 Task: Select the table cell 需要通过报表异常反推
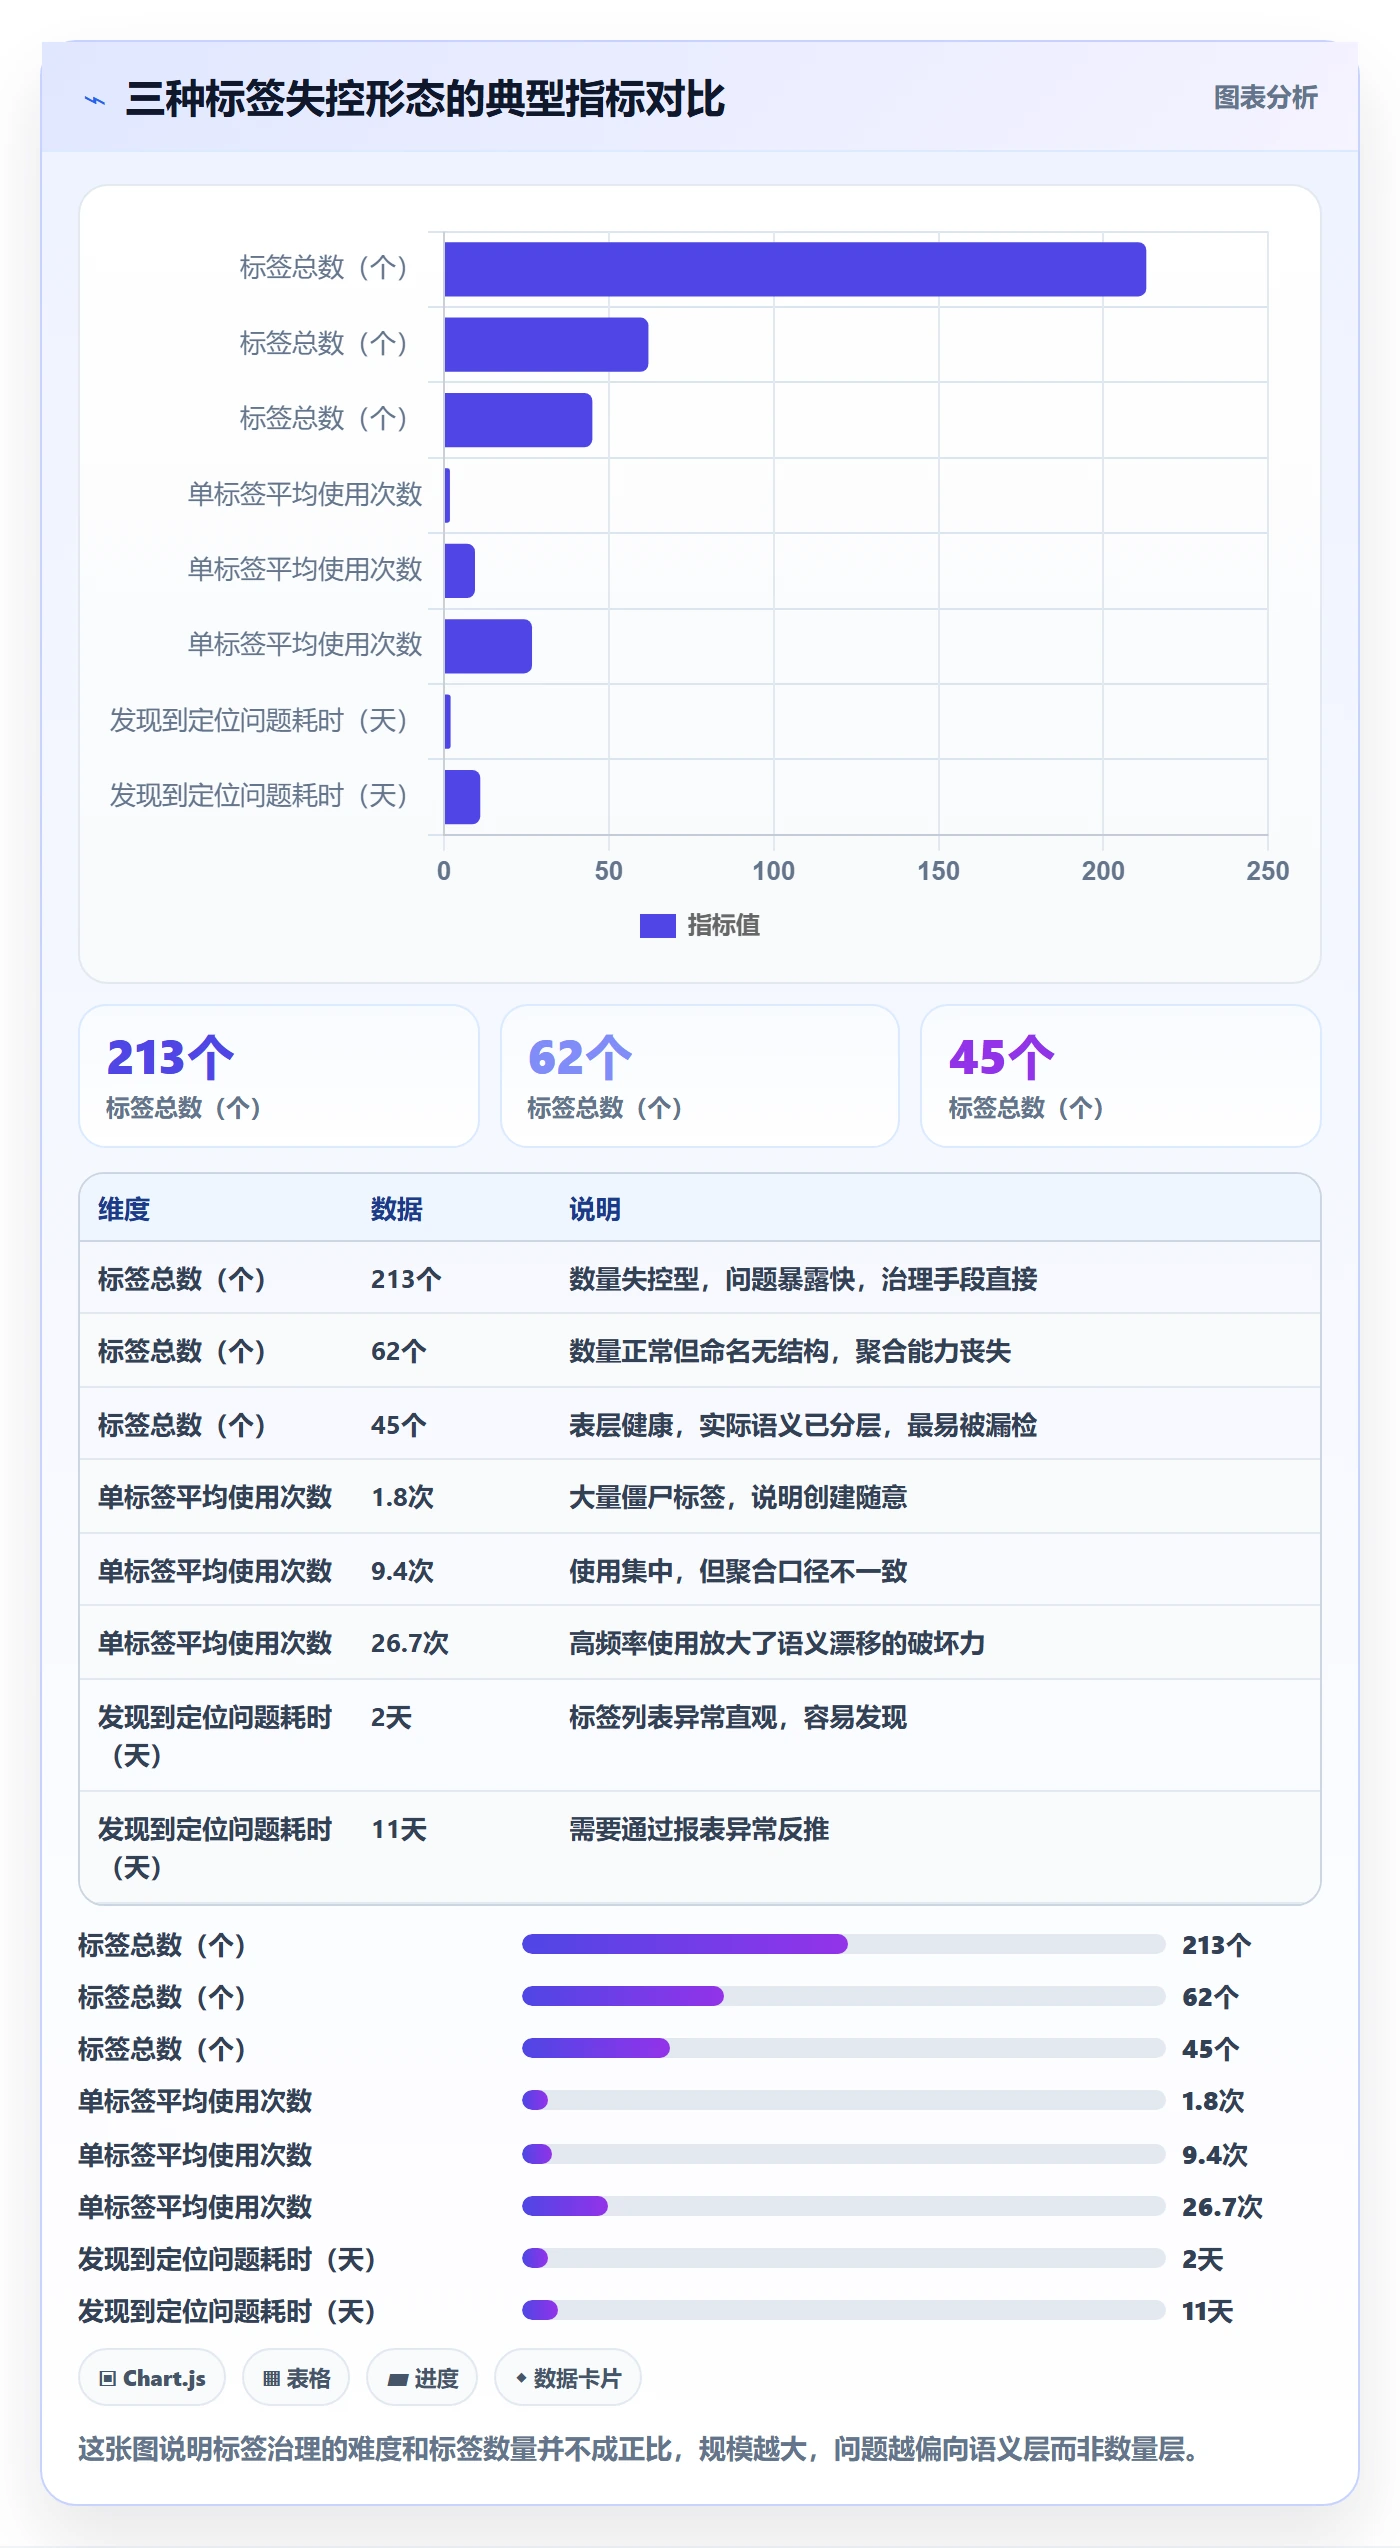[699, 1829]
